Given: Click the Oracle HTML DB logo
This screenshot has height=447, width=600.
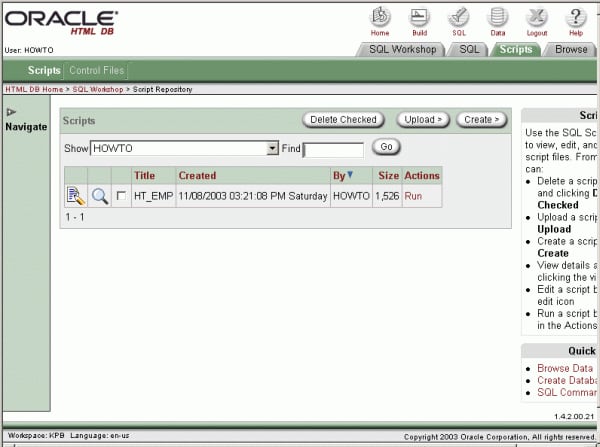Looking at the screenshot, I should [x=61, y=23].
